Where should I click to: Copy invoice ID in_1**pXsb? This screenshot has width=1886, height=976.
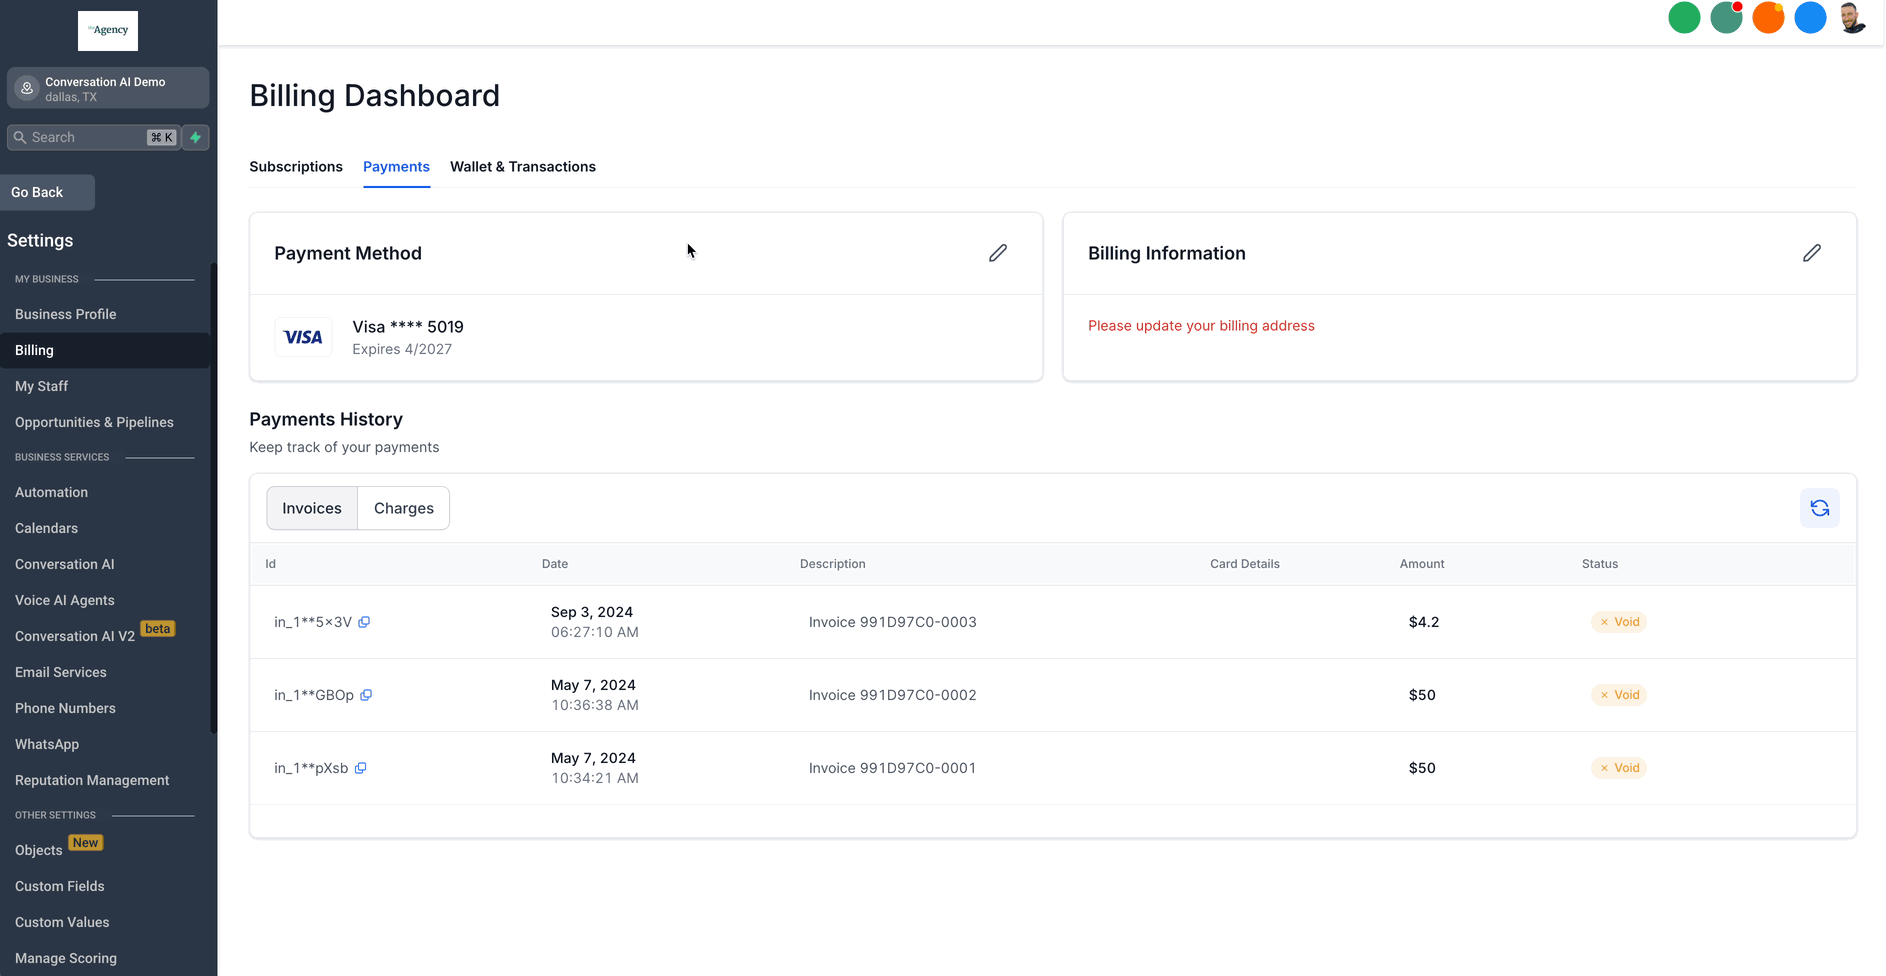(x=361, y=768)
